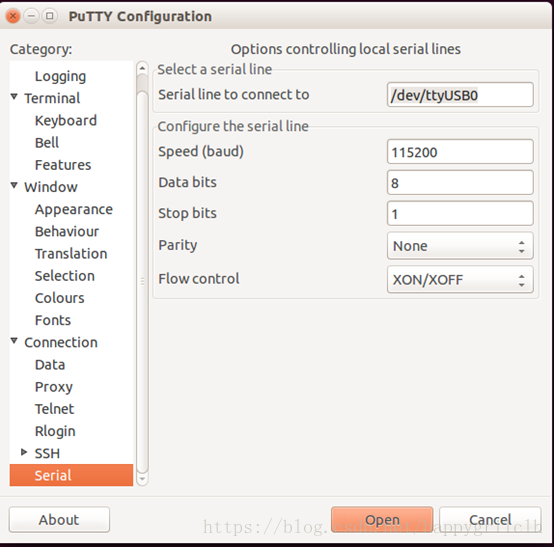
Task: Collapse the Terminal category triangle
Action: point(14,96)
